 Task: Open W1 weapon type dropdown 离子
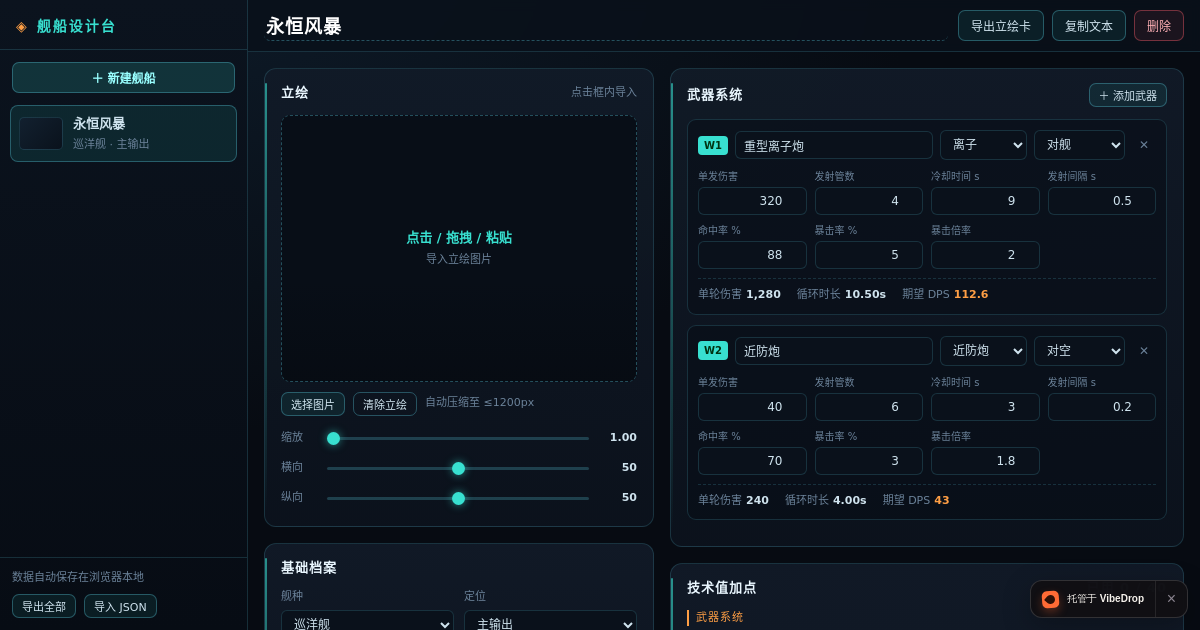983,145
